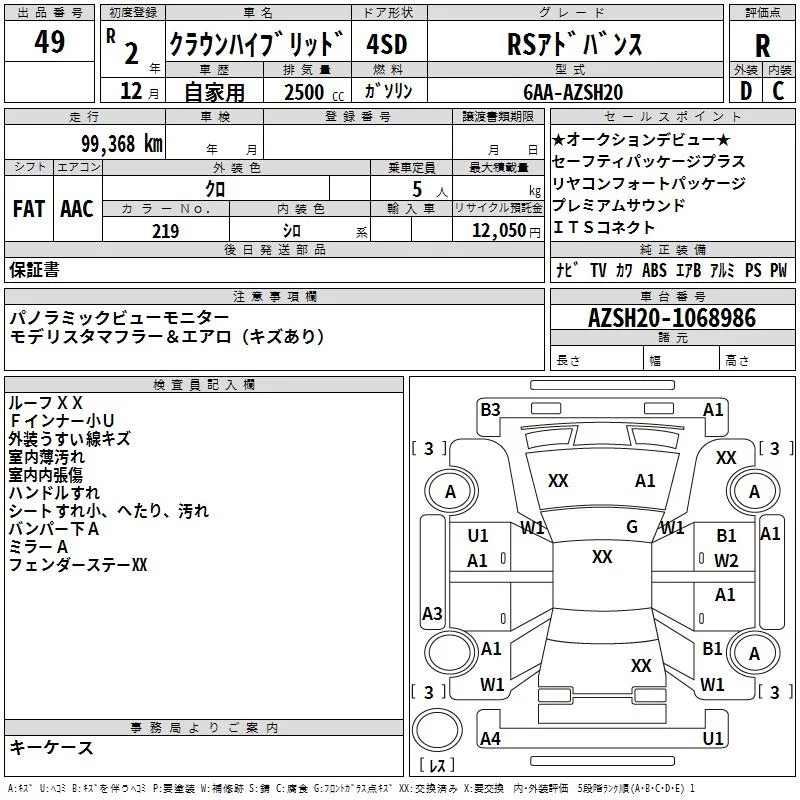Click the chassis number AZSH20-1068986

point(672,318)
